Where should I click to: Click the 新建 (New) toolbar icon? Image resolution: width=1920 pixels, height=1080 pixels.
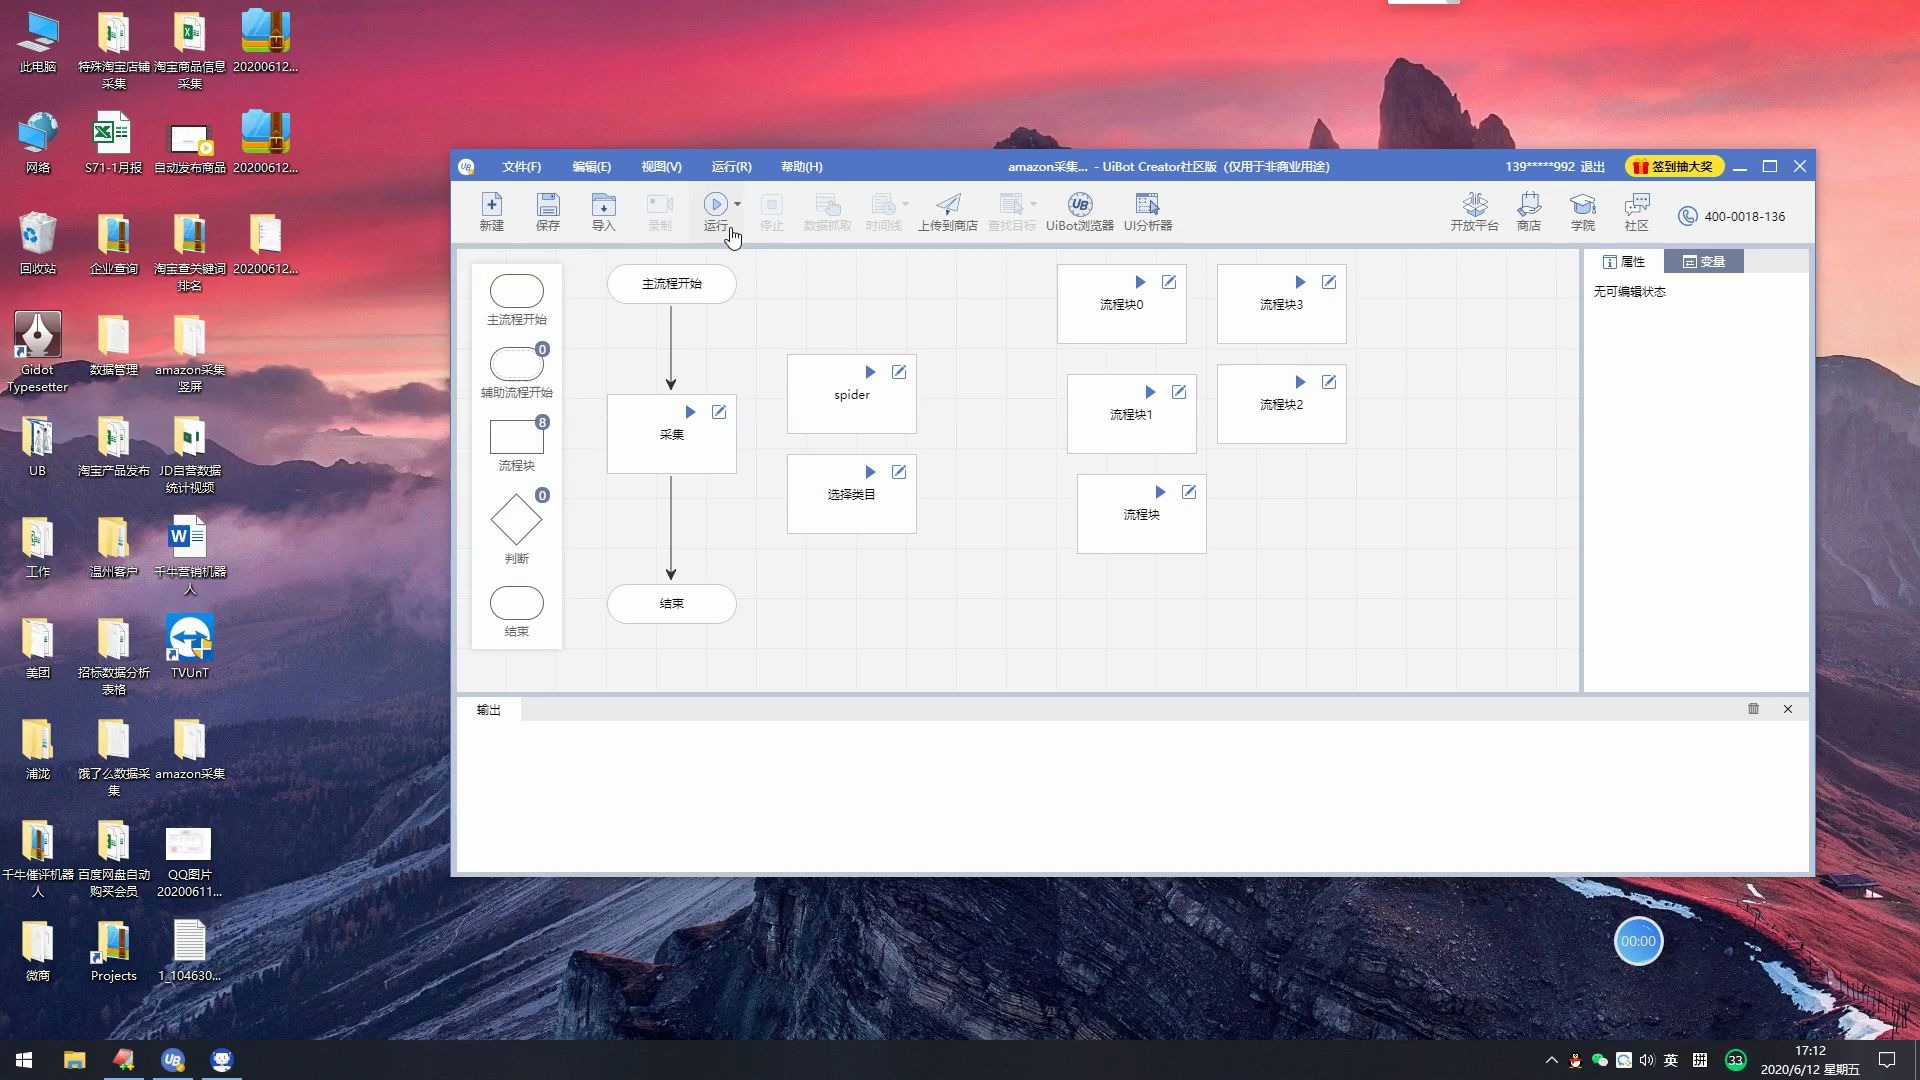[491, 211]
